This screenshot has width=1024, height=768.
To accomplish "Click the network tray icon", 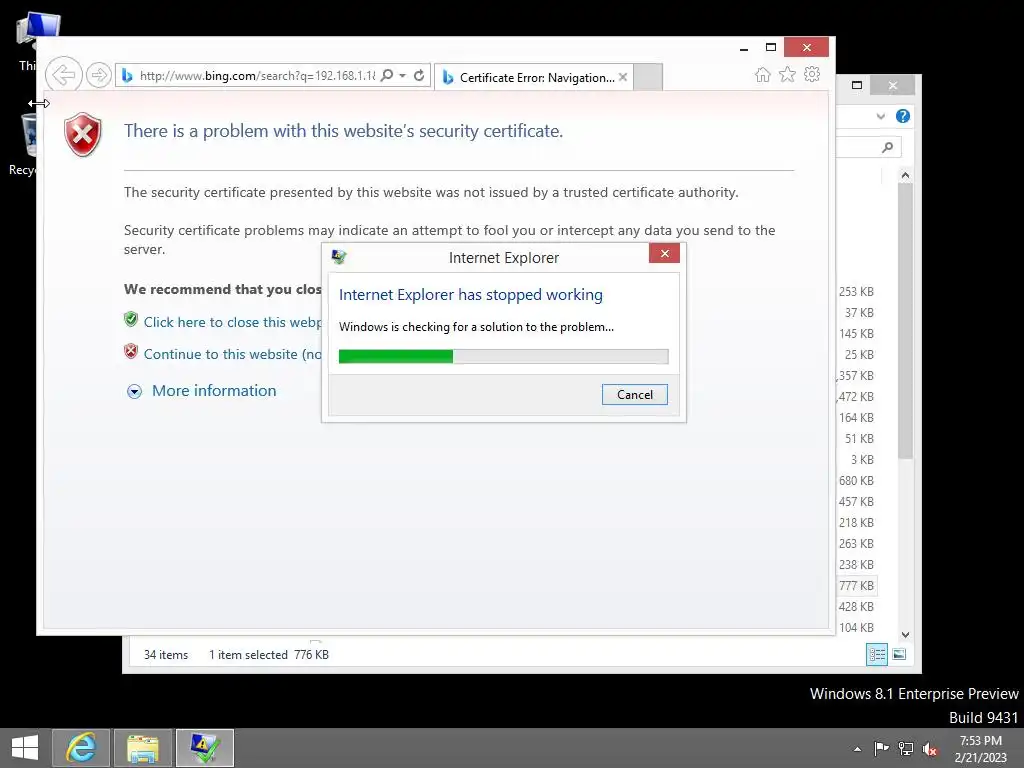I will click(x=906, y=749).
